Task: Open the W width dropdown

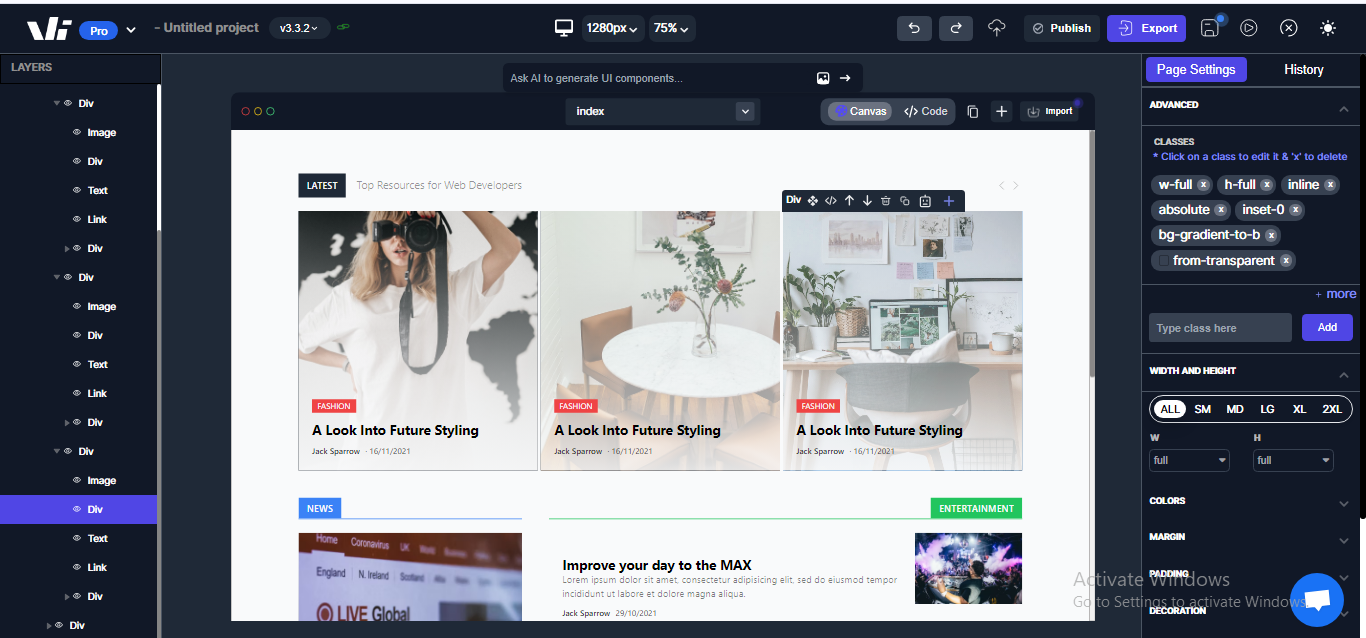Action: click(1190, 460)
